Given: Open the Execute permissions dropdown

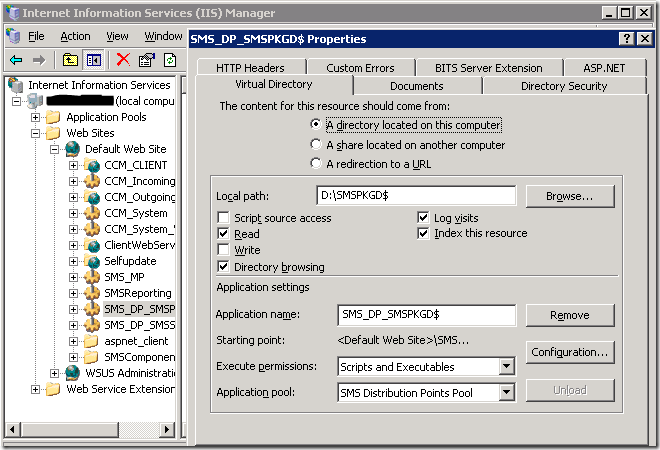Looking at the screenshot, I should (x=507, y=367).
